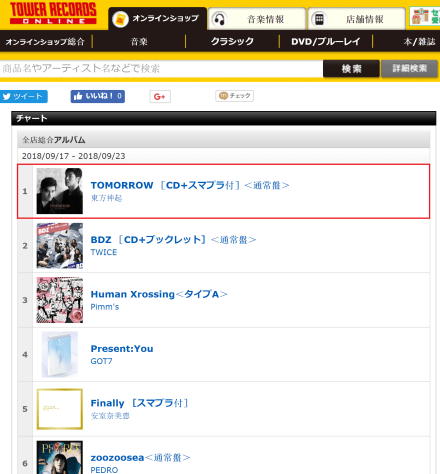Select 音楽 in navigation bar
Image resolution: width=440 pixels, height=474 pixels.
pyautogui.click(x=139, y=42)
